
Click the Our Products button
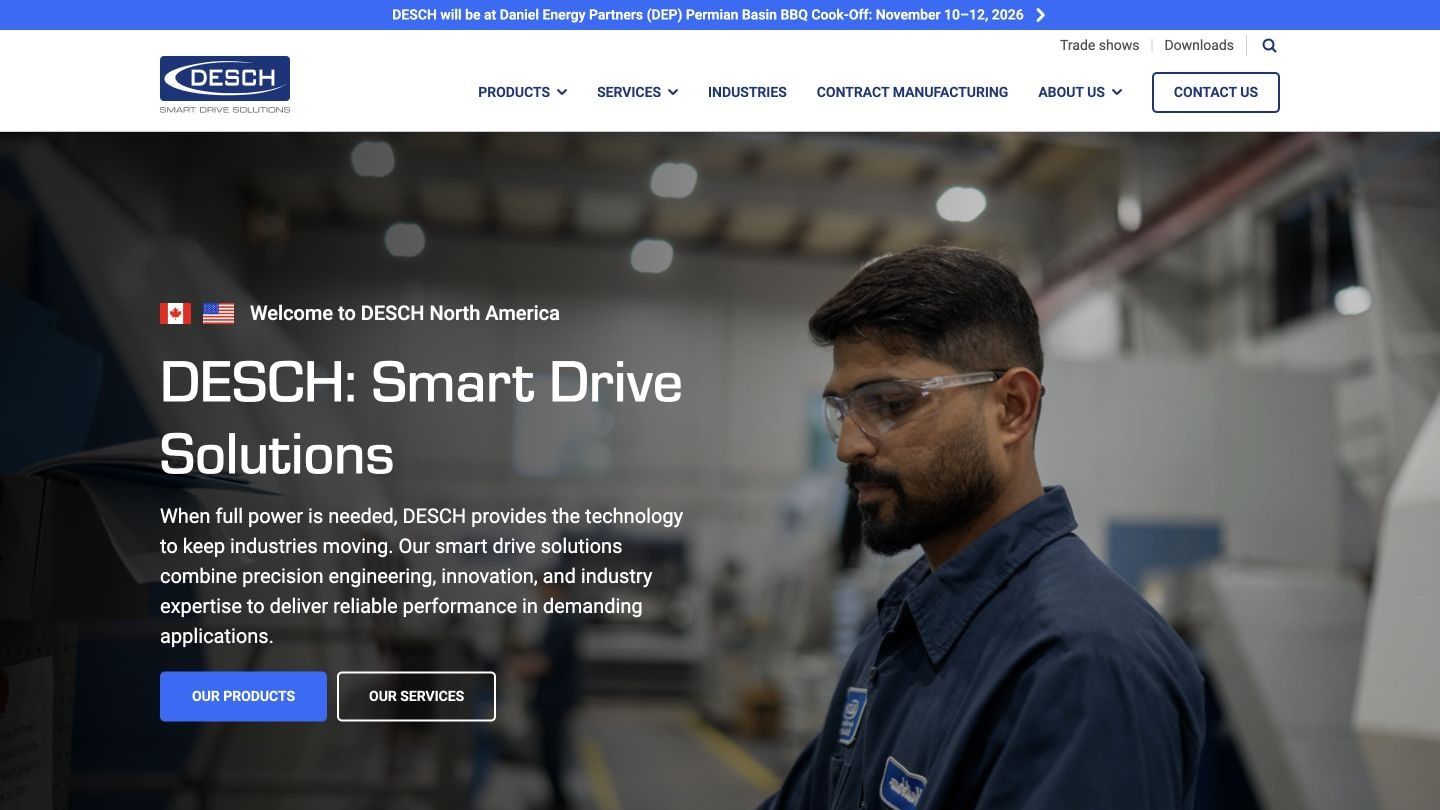click(243, 696)
